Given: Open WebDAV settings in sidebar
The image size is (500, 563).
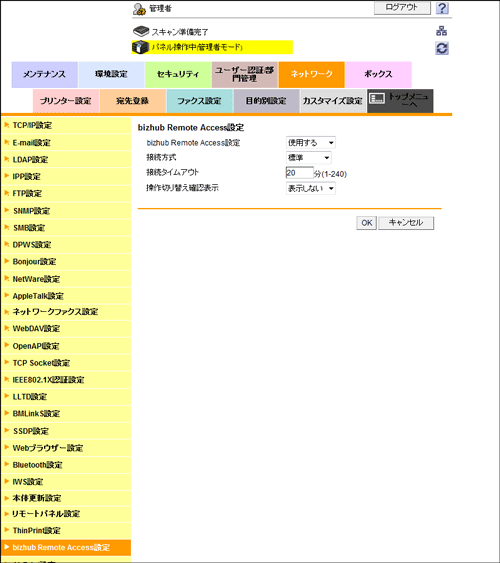Looking at the screenshot, I should click(66, 329).
